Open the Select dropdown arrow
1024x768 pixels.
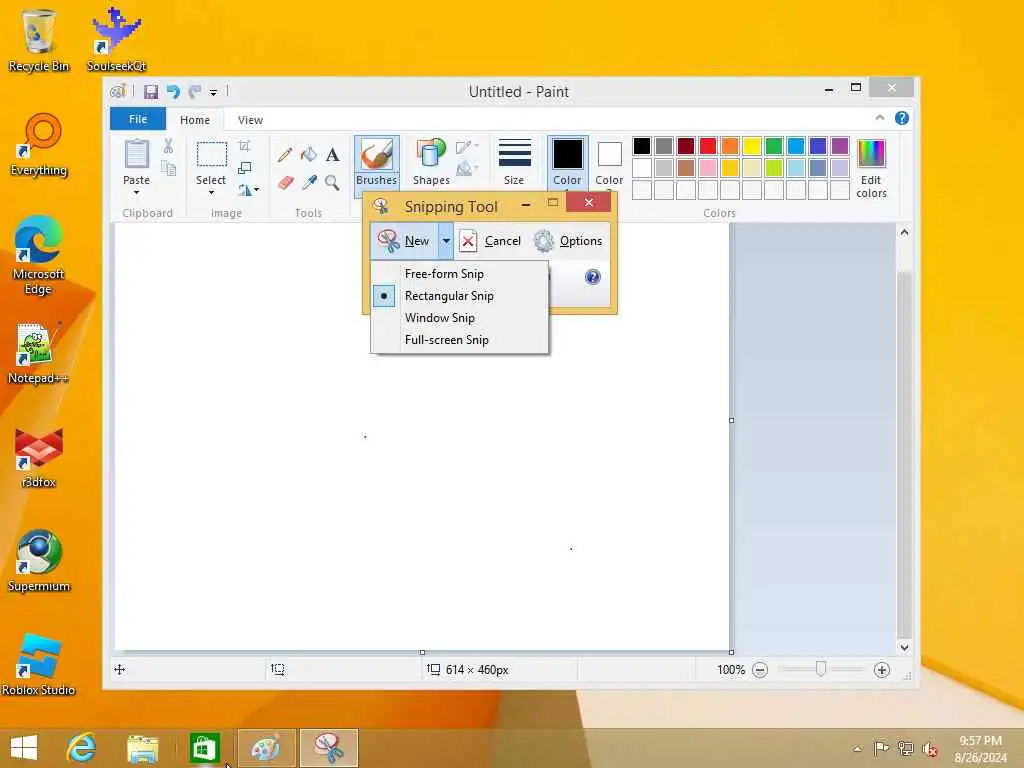211,193
